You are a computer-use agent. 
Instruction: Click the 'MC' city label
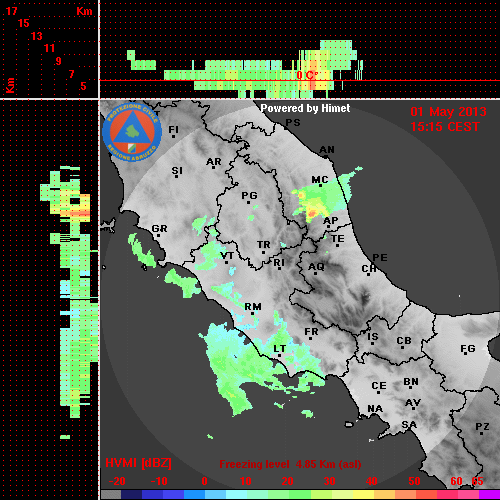(x=320, y=180)
